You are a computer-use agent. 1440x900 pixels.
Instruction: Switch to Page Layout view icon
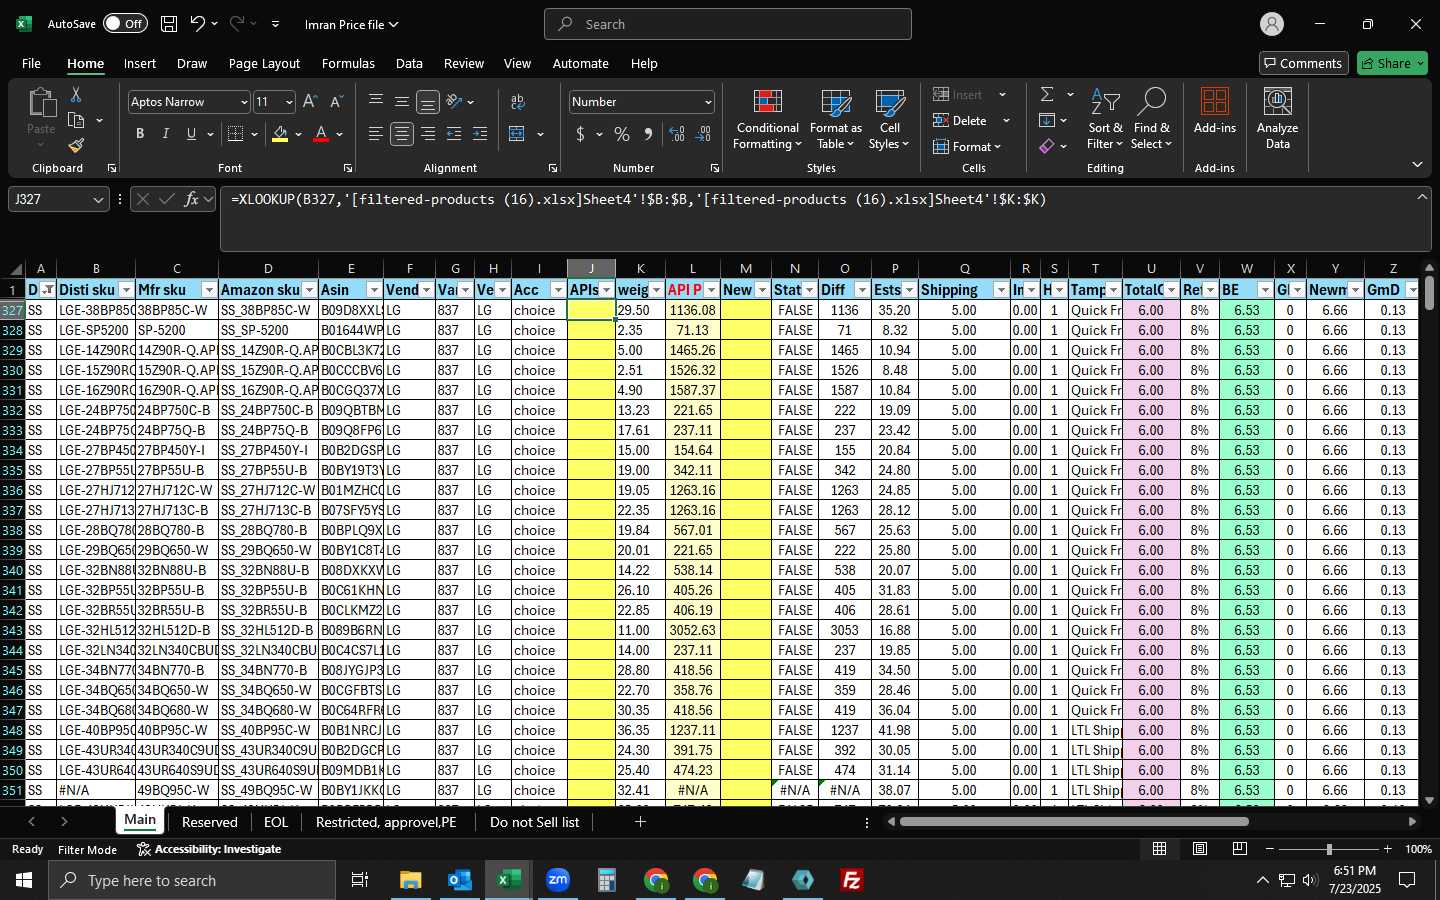click(1199, 849)
